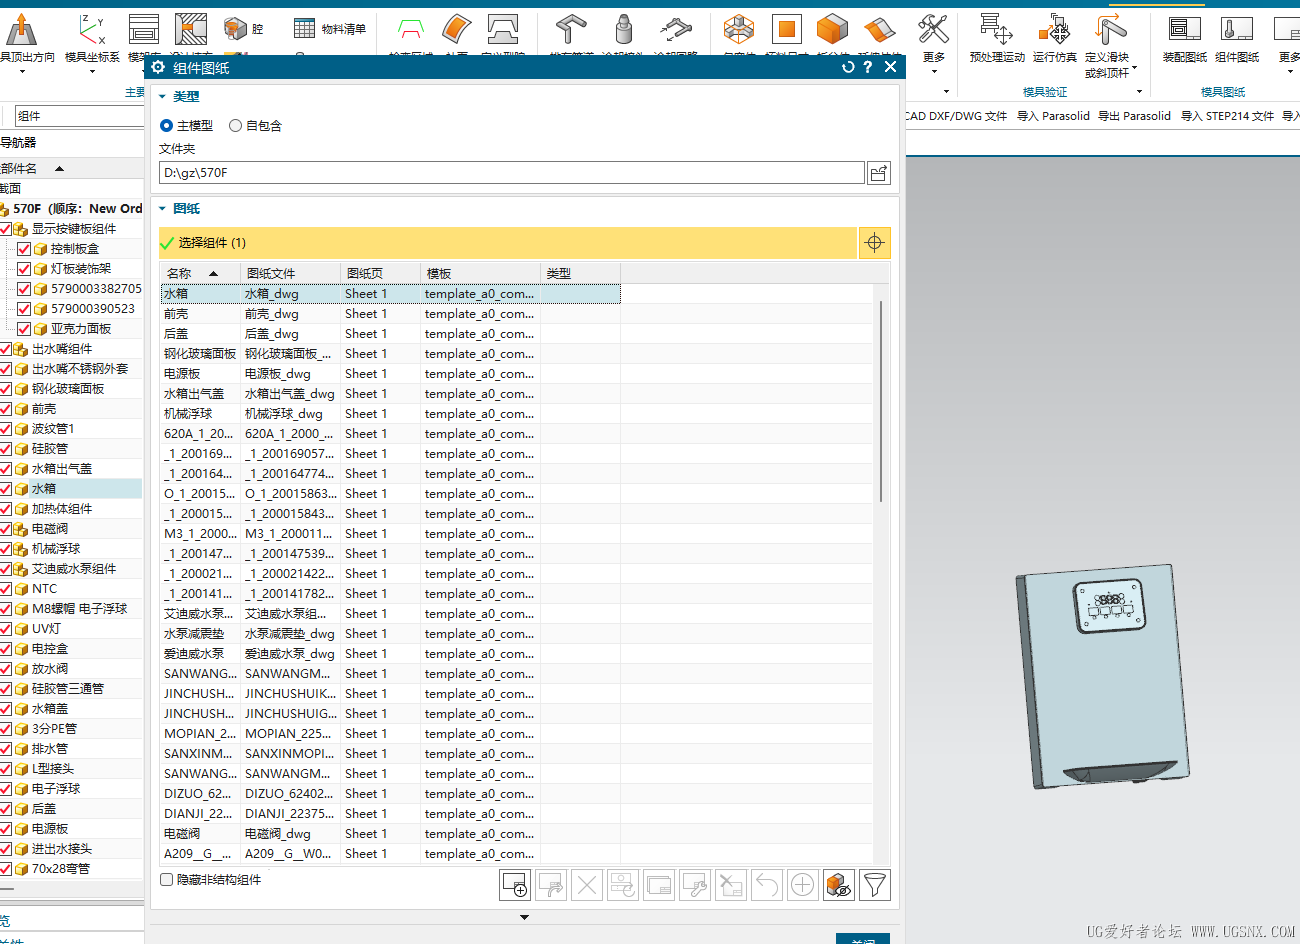
Task: Open the drawing list filter funnel icon
Action: click(x=875, y=884)
